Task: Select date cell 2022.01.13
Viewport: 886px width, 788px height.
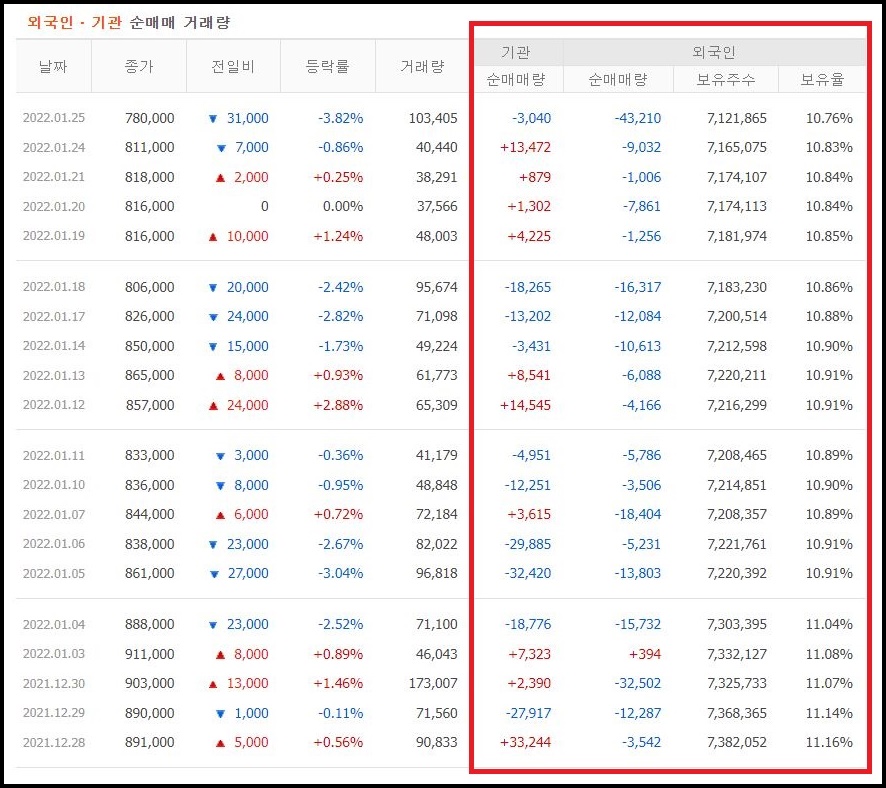Action: tap(54, 375)
